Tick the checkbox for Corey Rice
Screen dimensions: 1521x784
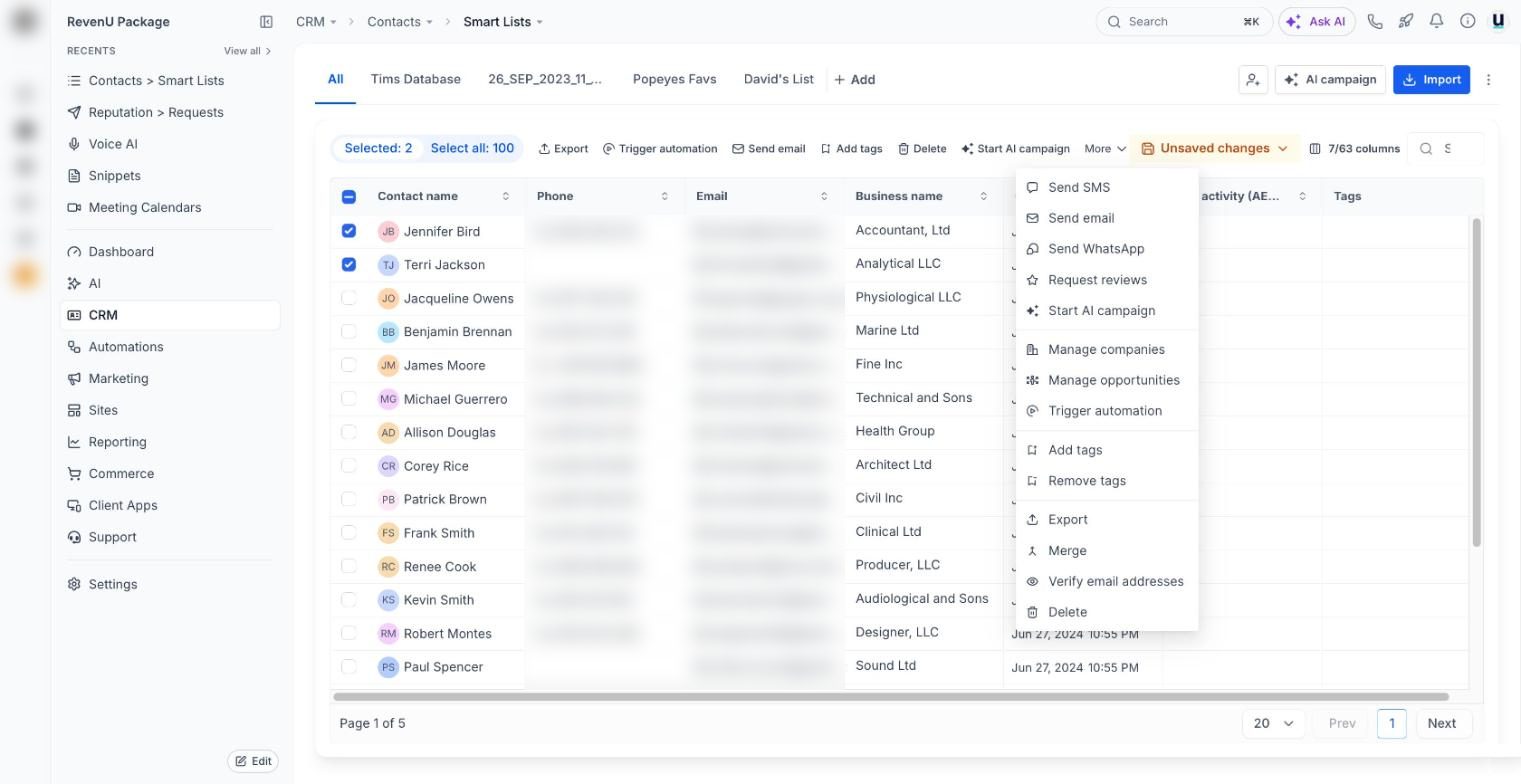349,465
